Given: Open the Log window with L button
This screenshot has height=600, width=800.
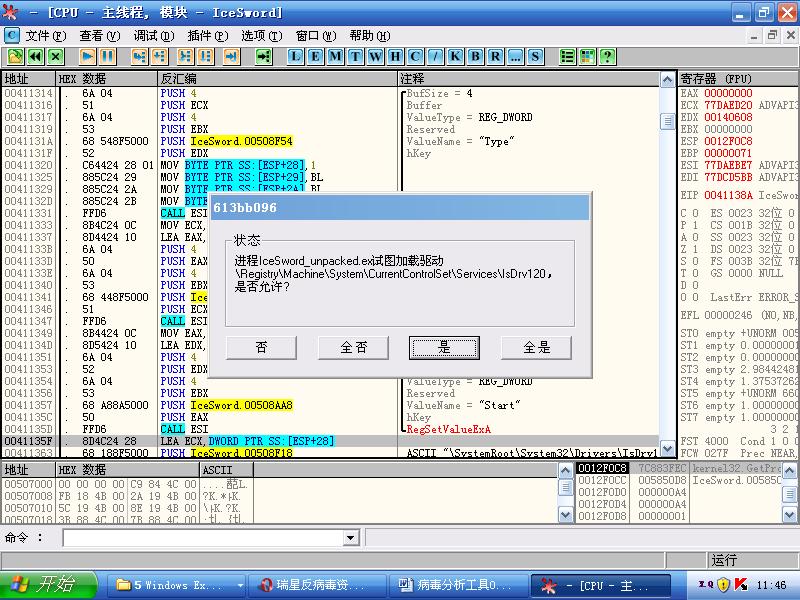Looking at the screenshot, I should pyautogui.click(x=295, y=57).
